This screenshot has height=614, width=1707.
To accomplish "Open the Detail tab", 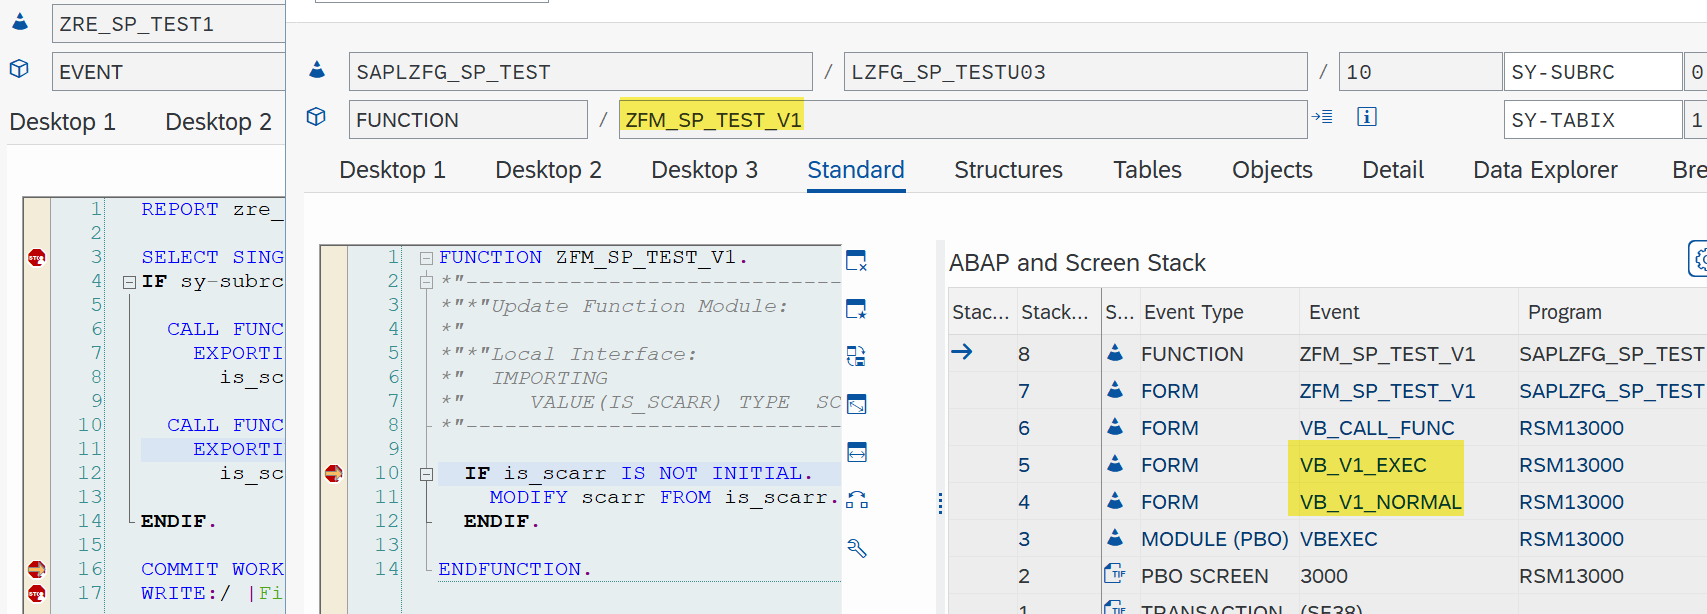I will (1393, 170).
